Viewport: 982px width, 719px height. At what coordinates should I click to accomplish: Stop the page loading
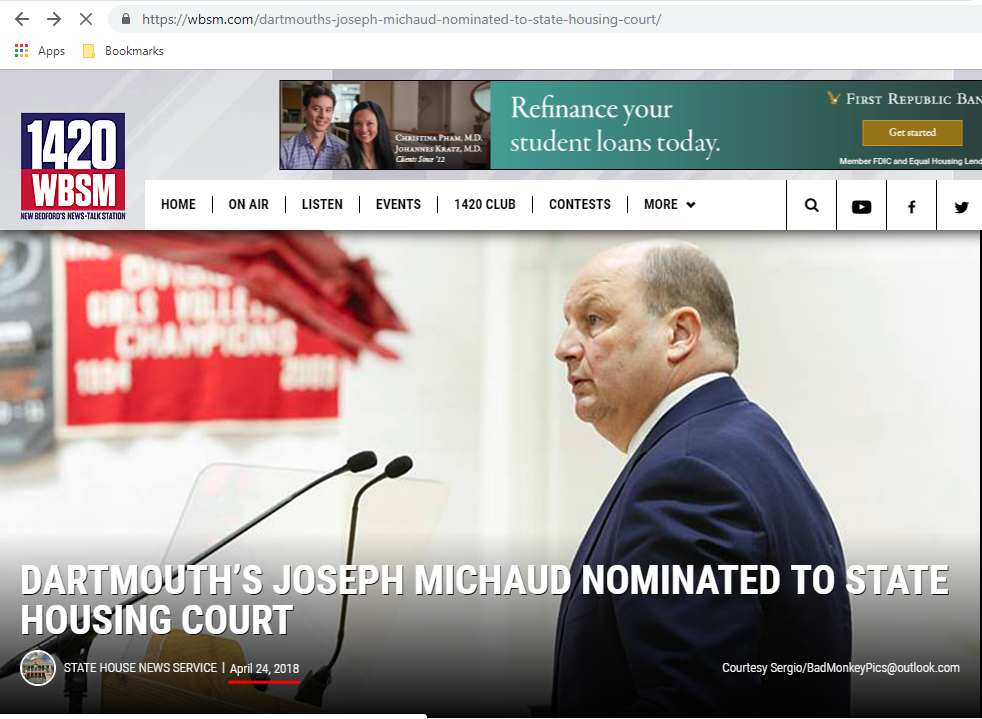(86, 19)
